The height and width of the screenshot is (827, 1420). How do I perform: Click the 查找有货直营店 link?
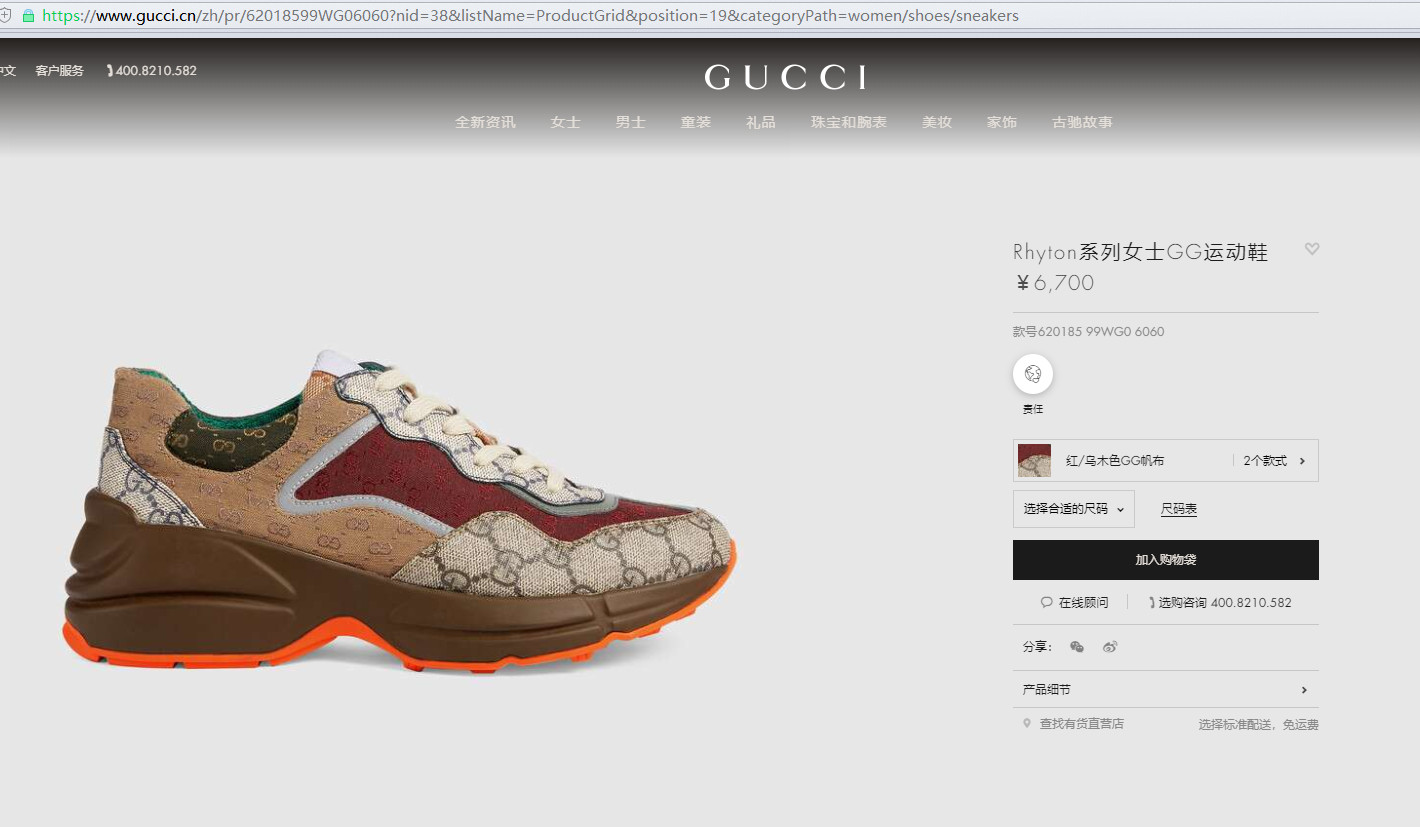[1081, 723]
